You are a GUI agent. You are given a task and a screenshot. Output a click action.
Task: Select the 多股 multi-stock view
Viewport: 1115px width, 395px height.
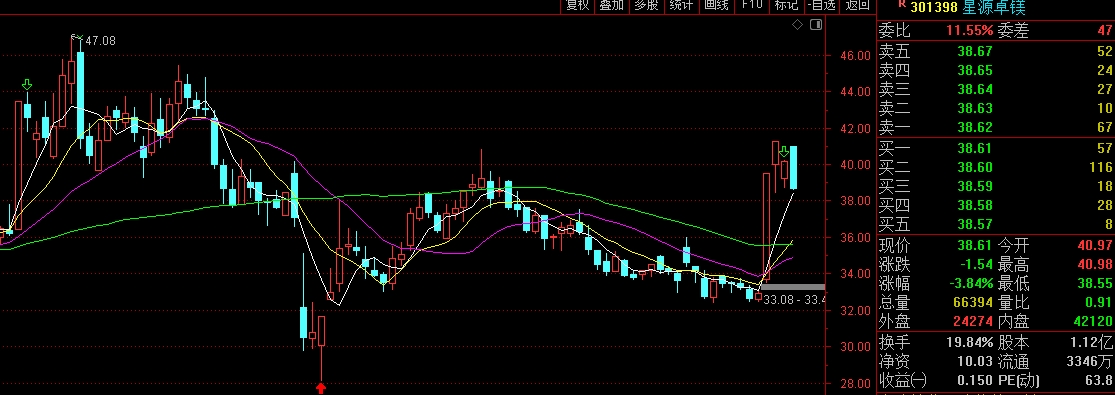(x=646, y=6)
